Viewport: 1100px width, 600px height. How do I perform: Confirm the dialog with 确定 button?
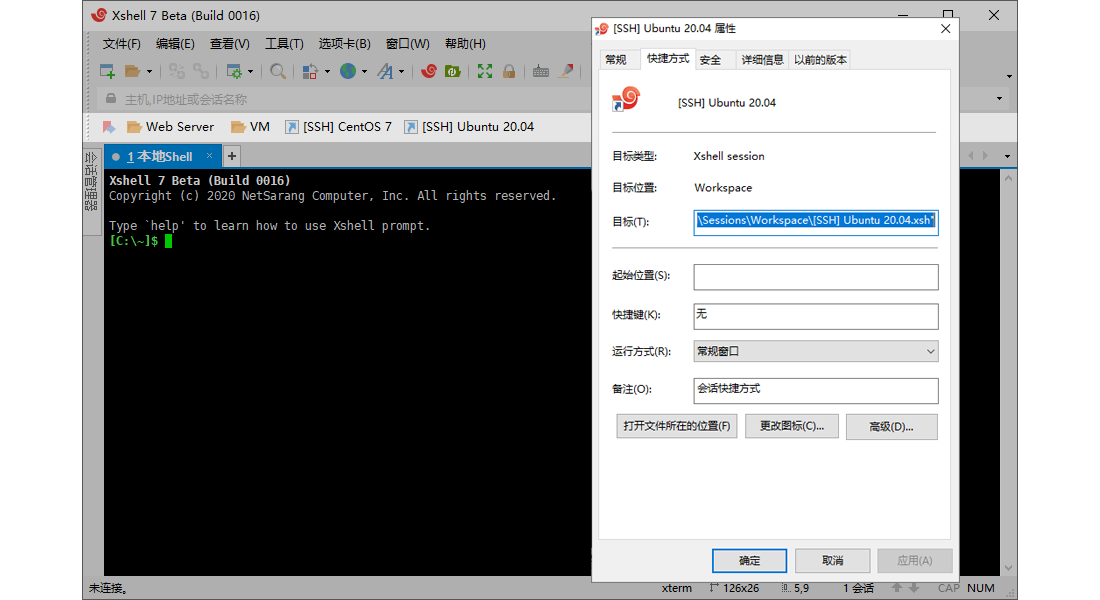[x=749, y=561]
